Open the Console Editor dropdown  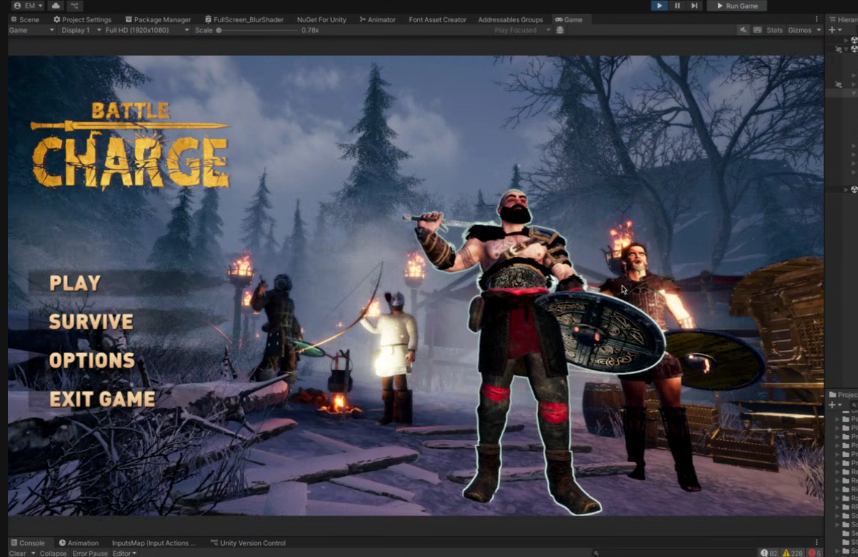(x=124, y=553)
